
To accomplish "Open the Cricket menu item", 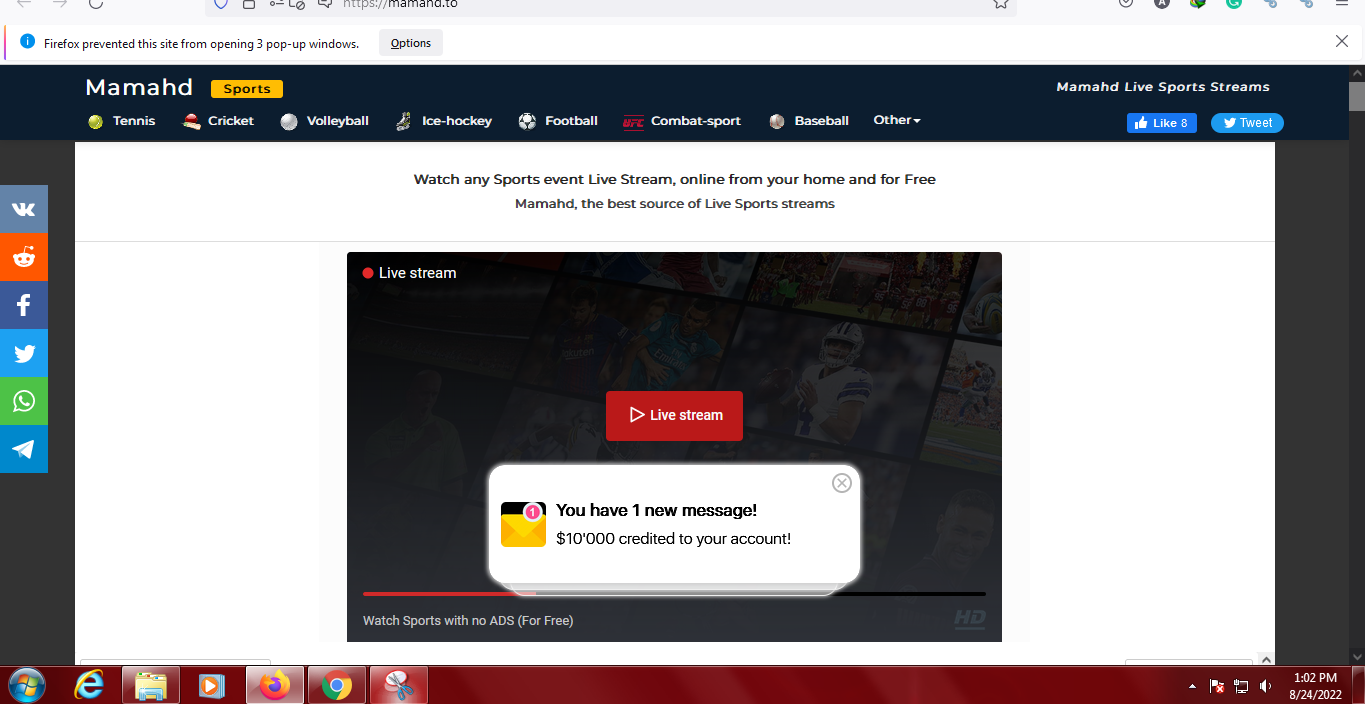I will [x=231, y=121].
